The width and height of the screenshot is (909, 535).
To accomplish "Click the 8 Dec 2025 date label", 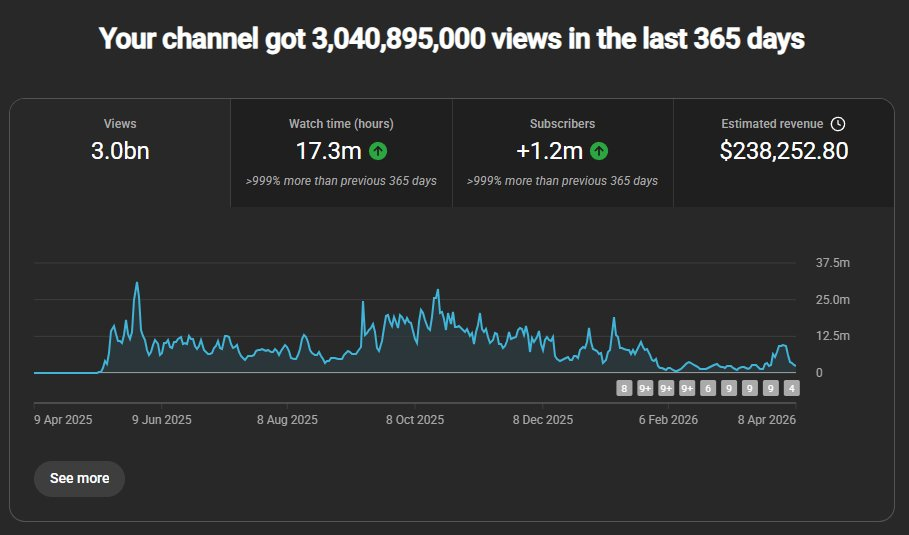I will [x=543, y=420].
